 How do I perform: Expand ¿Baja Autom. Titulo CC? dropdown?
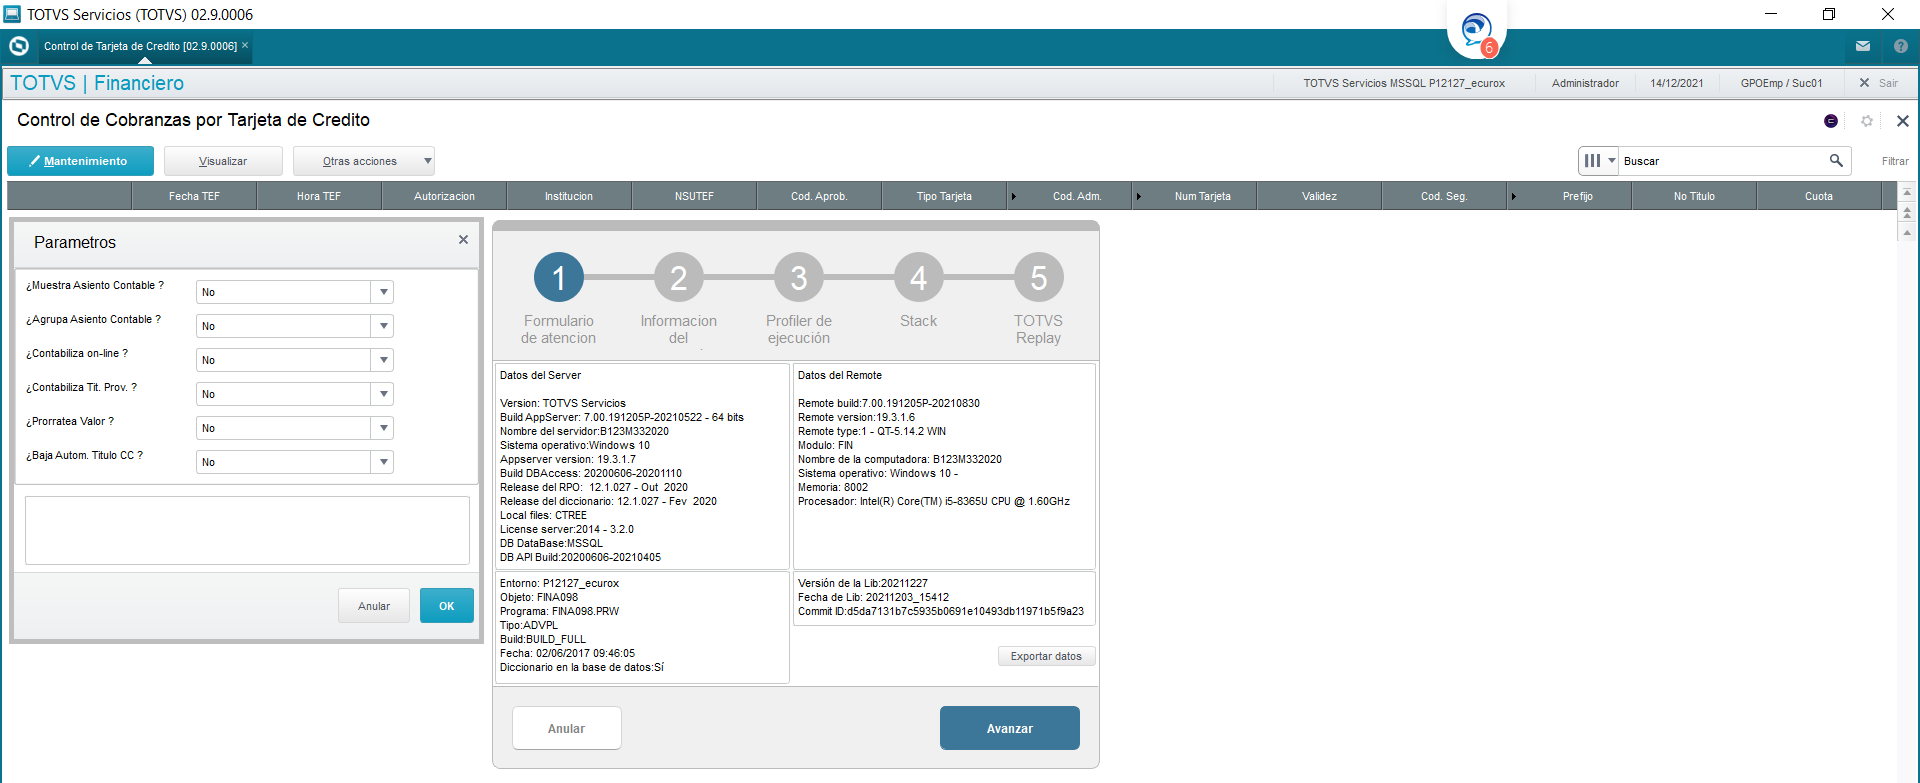383,462
